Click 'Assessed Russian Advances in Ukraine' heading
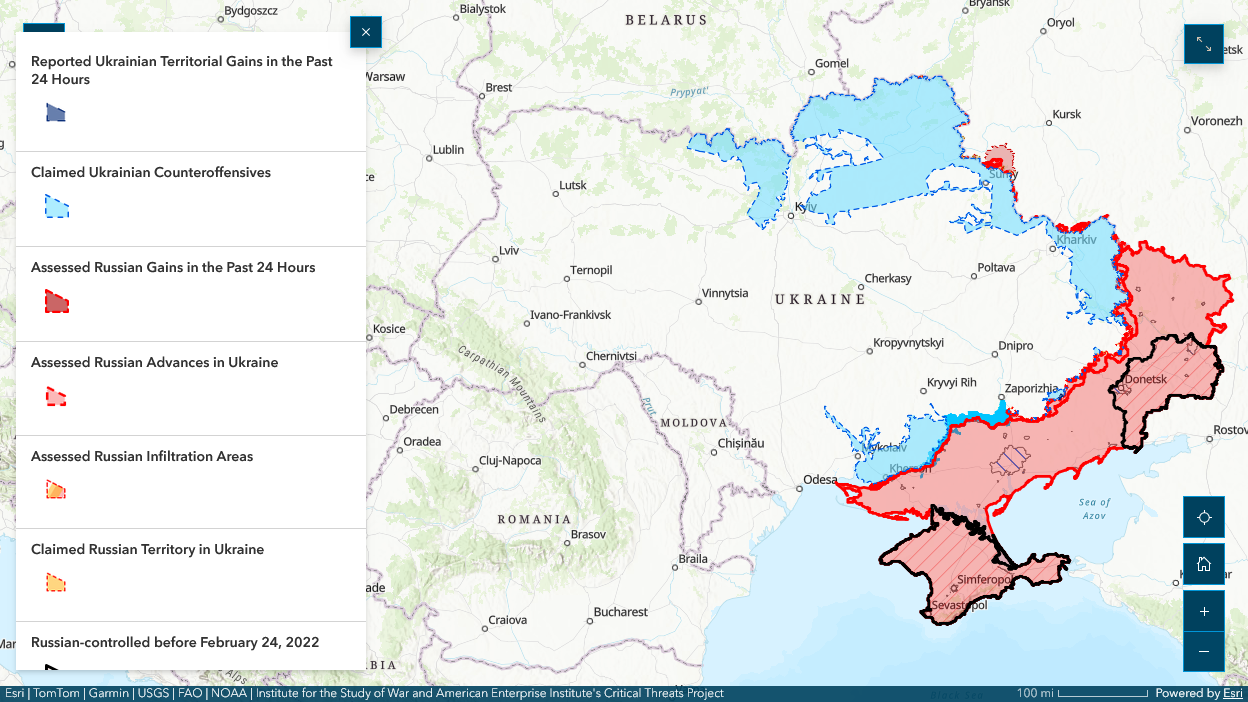 click(154, 362)
